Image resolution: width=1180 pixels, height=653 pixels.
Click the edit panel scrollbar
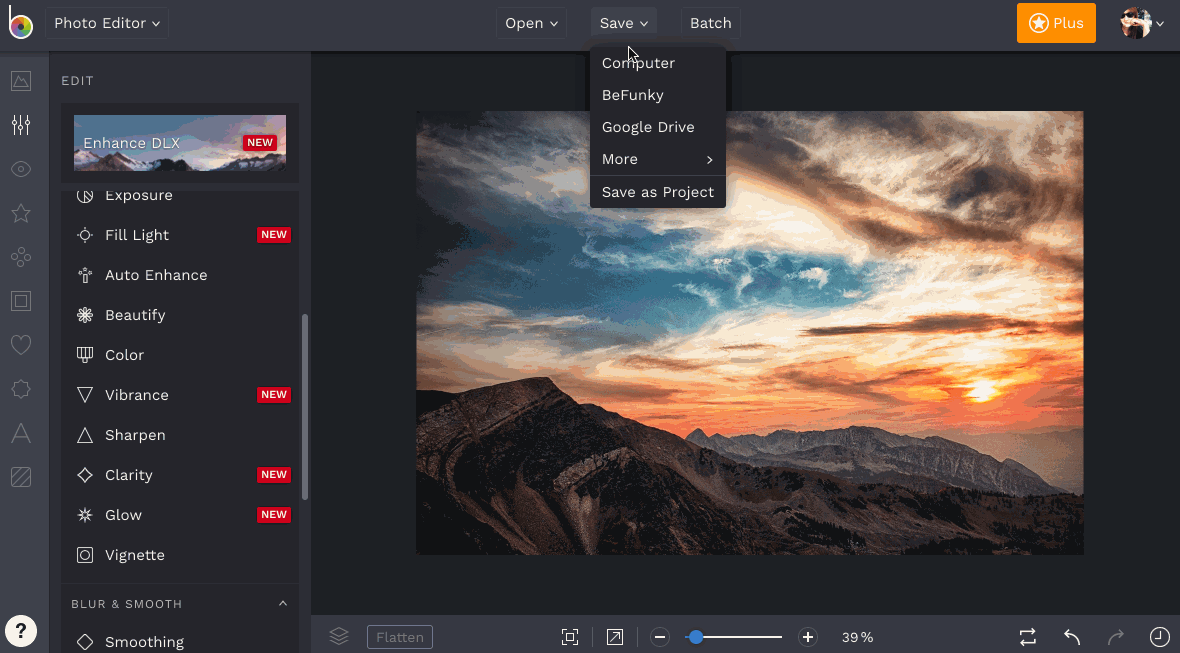coord(305,407)
